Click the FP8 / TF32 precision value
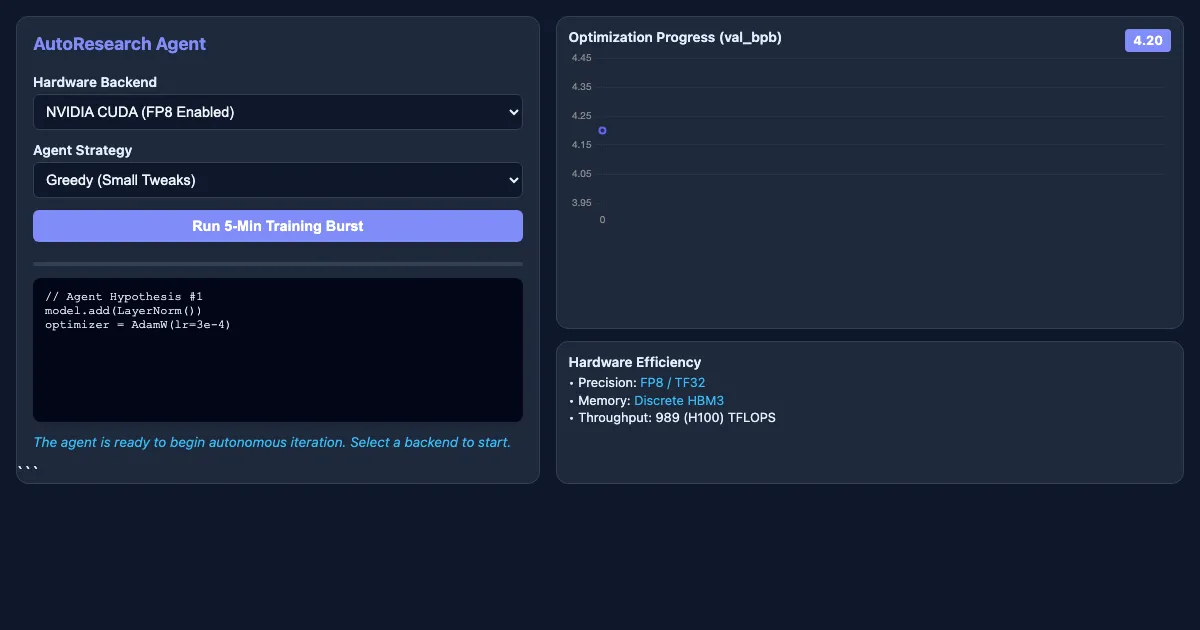 coord(673,382)
